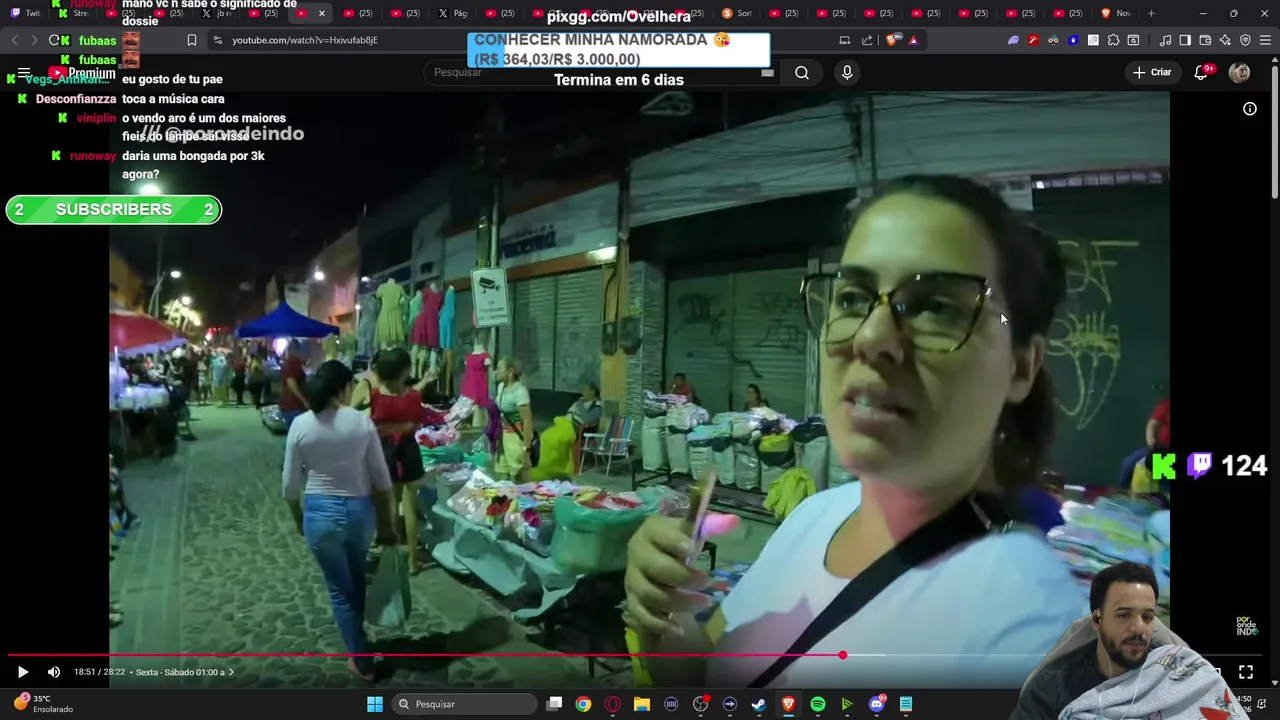Viewport: 1280px width, 720px height.
Task: Open the Criar create menu
Action: click(x=1152, y=72)
